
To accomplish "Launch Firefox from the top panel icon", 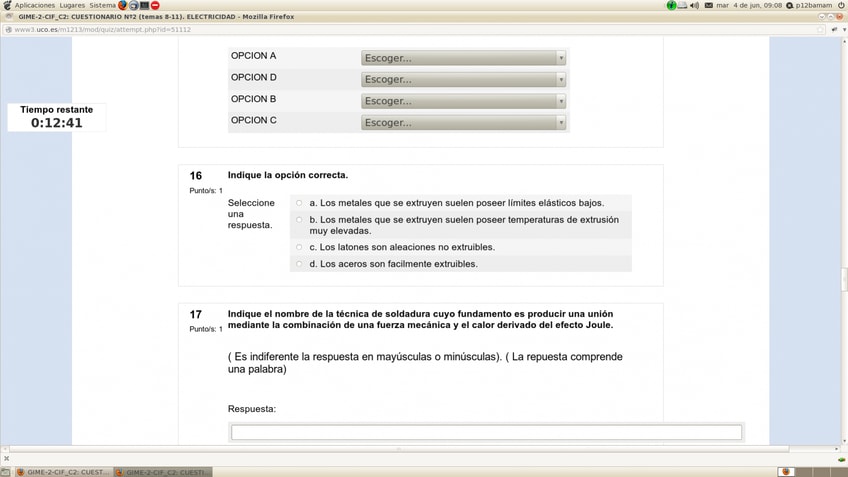I will (122, 5).
